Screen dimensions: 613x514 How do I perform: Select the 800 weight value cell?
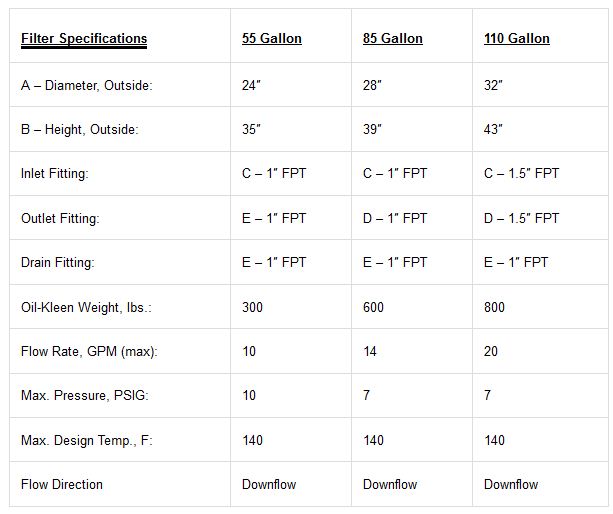click(495, 307)
